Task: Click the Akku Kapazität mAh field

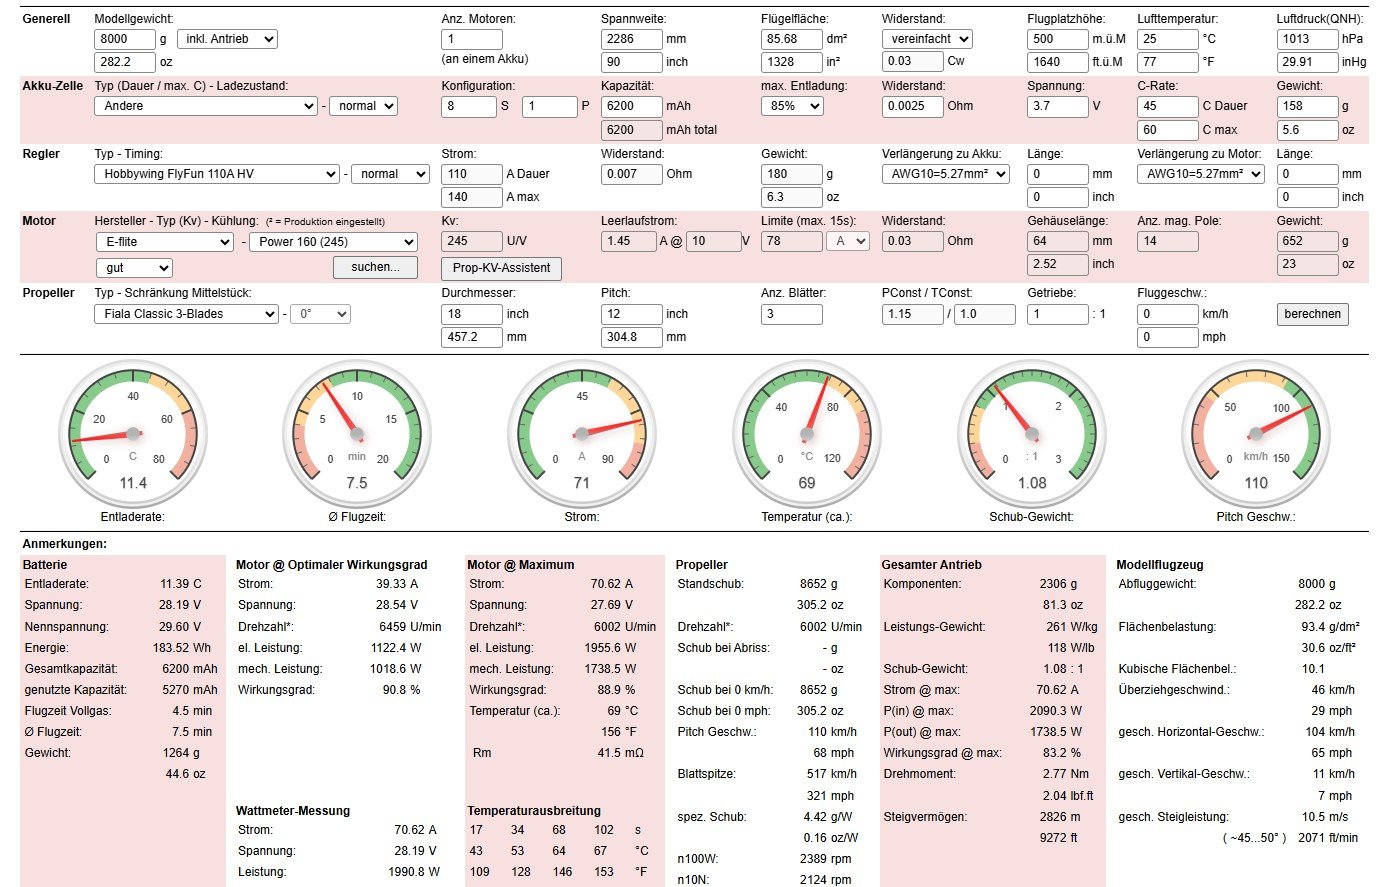Action: click(631, 106)
